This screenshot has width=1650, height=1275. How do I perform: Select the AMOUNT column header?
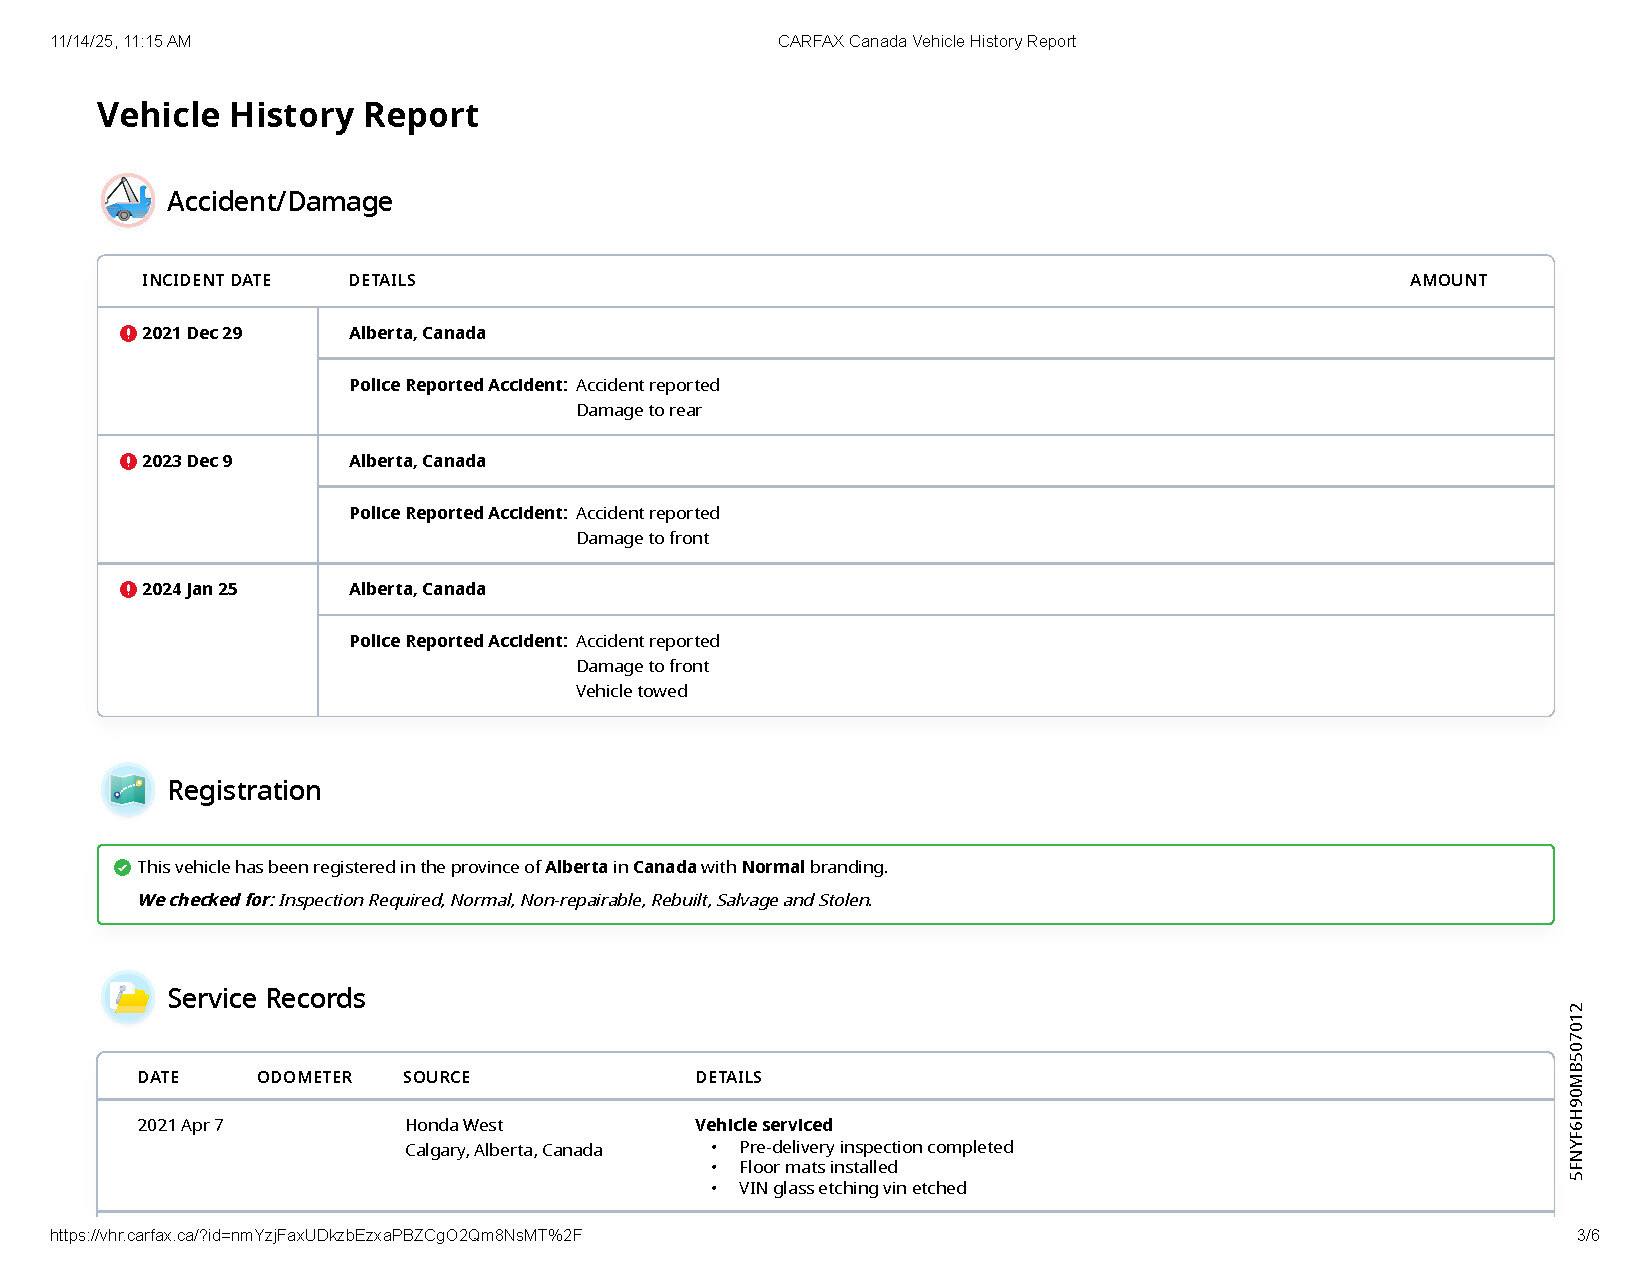(x=1448, y=281)
